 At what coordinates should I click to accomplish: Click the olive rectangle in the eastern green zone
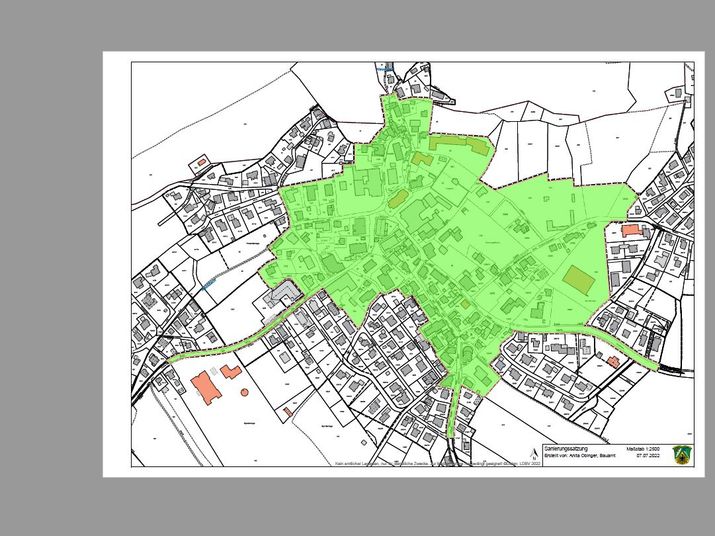(577, 279)
